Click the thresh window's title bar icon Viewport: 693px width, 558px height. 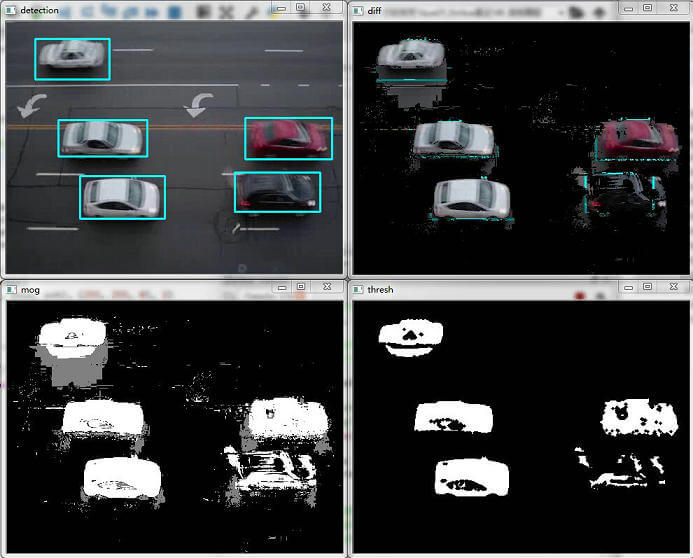click(x=357, y=289)
